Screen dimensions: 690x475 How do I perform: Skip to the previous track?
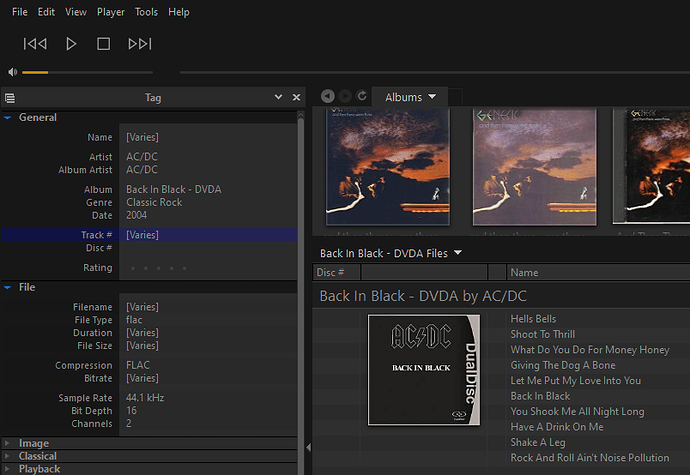click(35, 44)
